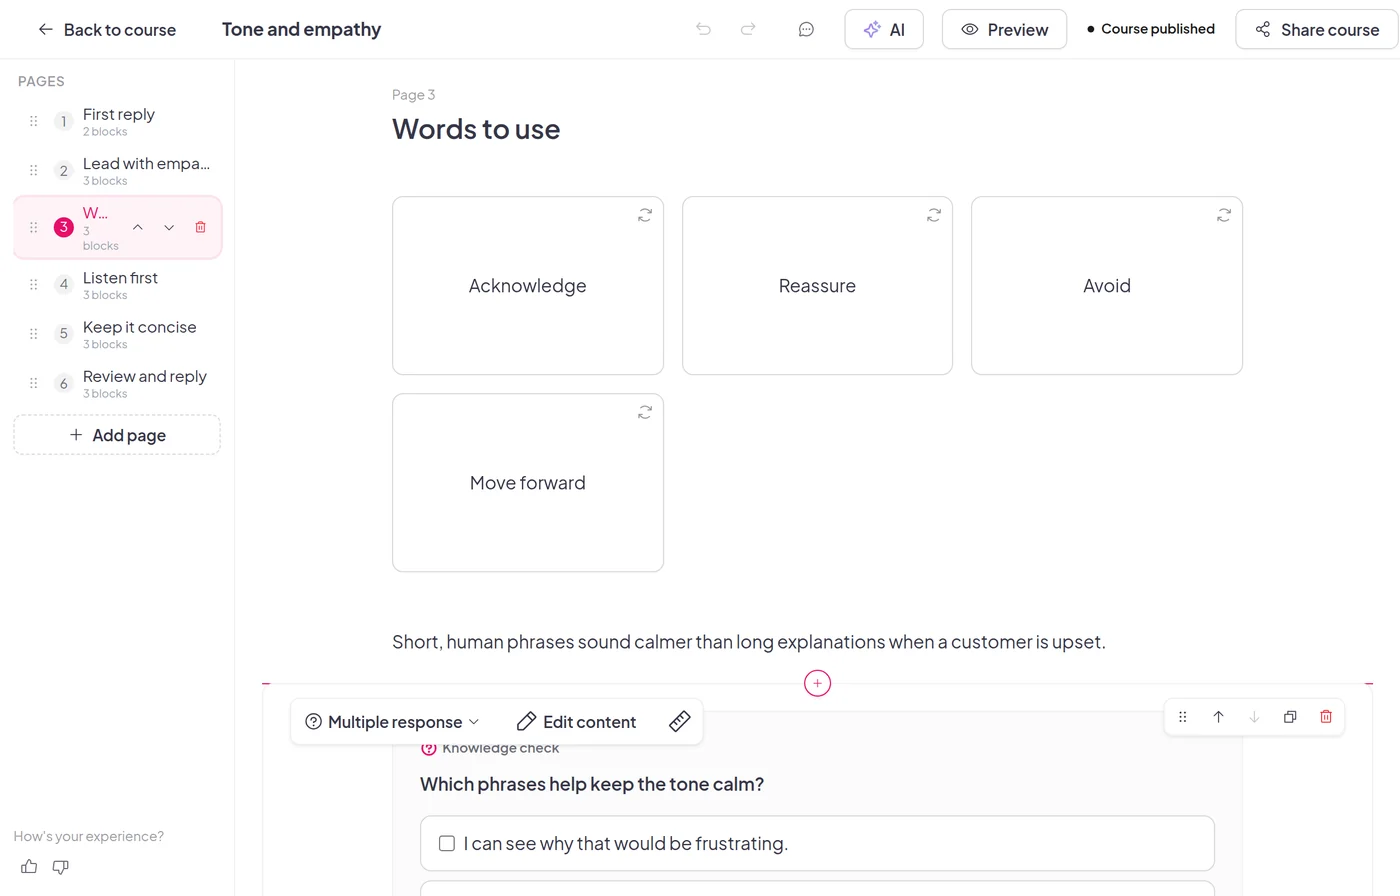Image resolution: width=1400 pixels, height=896 pixels.
Task: Click the course title 'Tone and empathy'
Action: 301,30
